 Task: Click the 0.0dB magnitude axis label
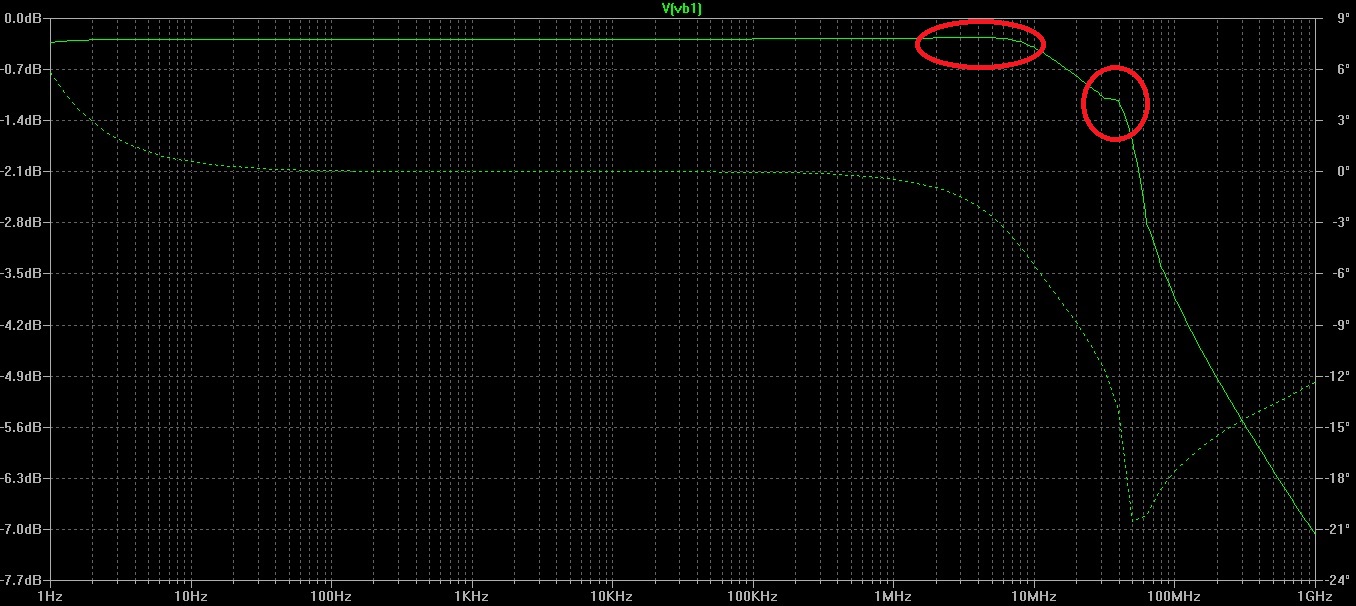(x=24, y=18)
